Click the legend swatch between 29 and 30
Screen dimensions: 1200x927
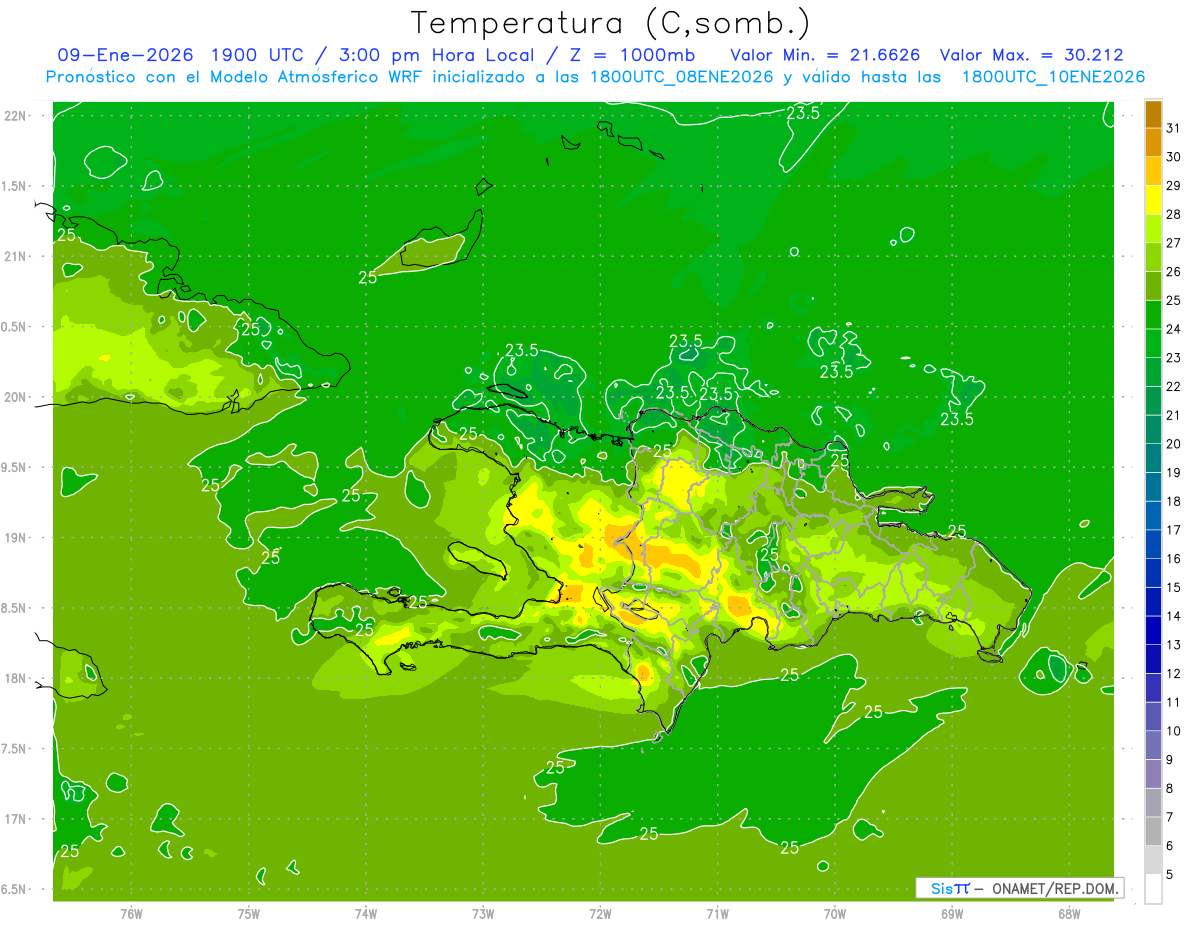(x=1153, y=172)
